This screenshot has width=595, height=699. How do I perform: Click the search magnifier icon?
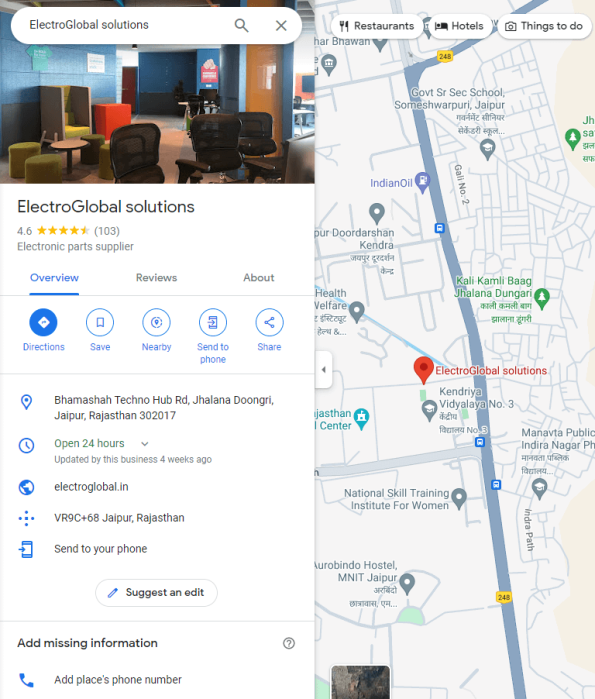pyautogui.click(x=241, y=25)
